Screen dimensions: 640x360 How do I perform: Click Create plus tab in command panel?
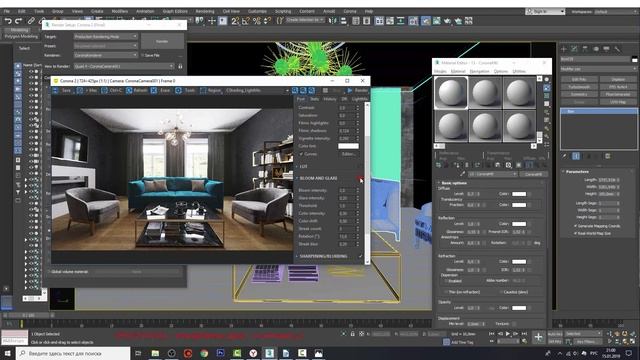[x=564, y=49]
